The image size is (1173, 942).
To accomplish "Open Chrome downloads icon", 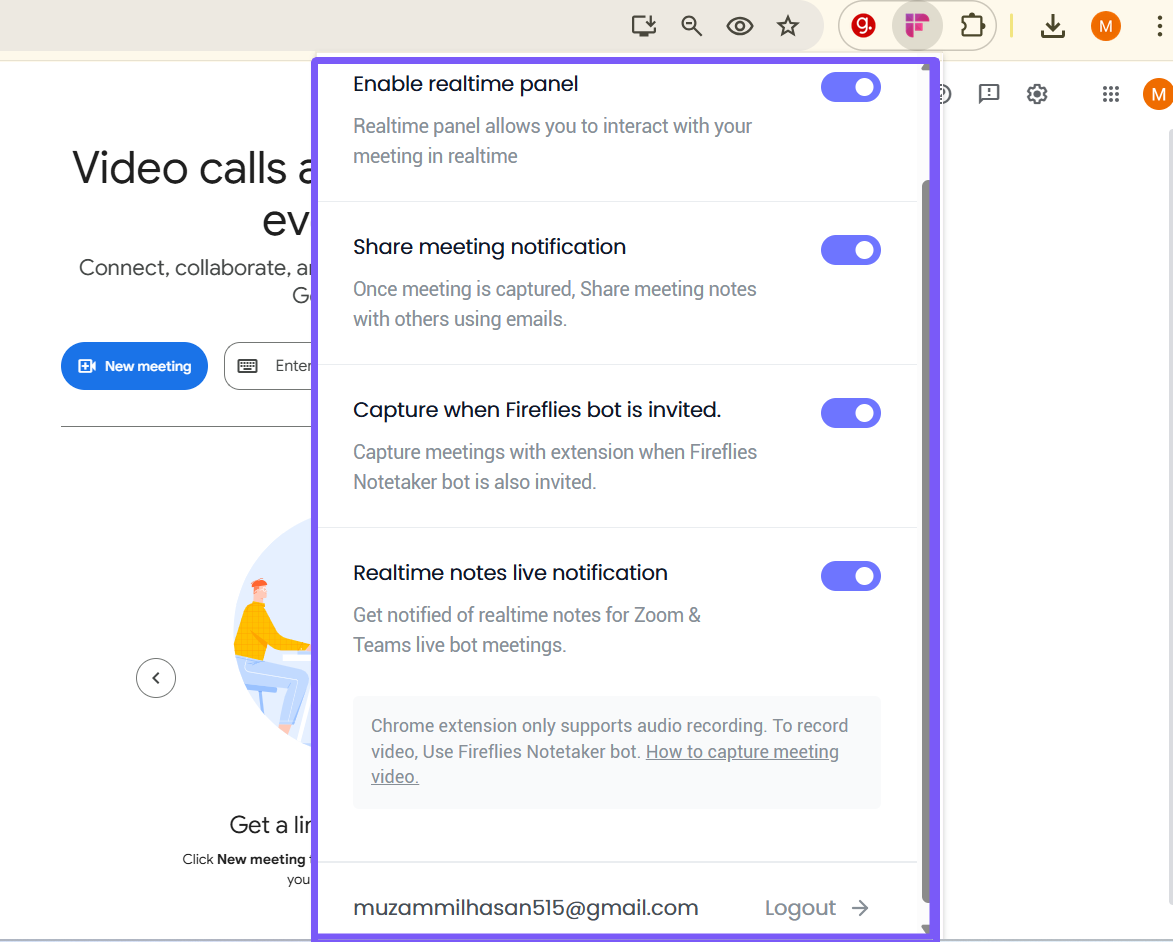I will (x=1052, y=26).
